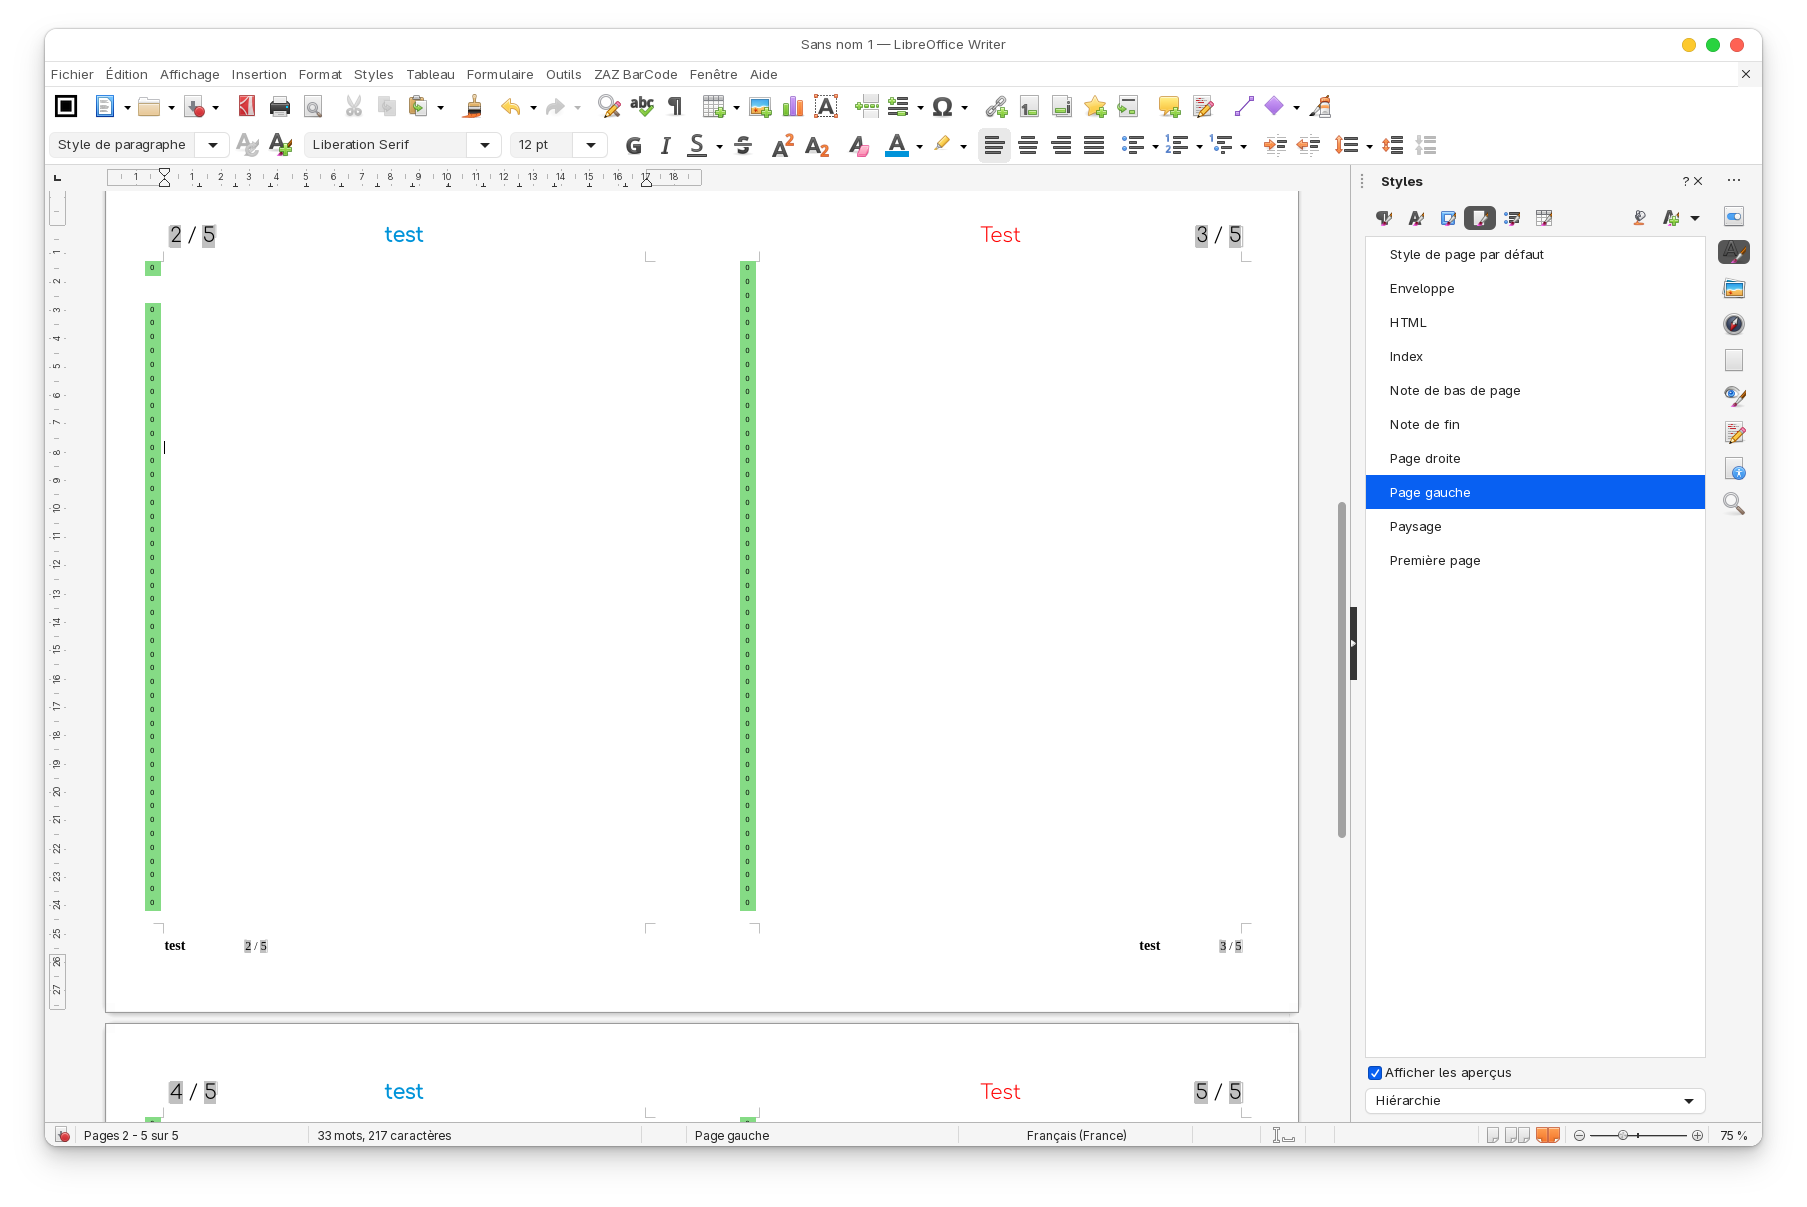Open Page panel icon in sidebar
Screen dimensions: 1807x1207
1734,360
